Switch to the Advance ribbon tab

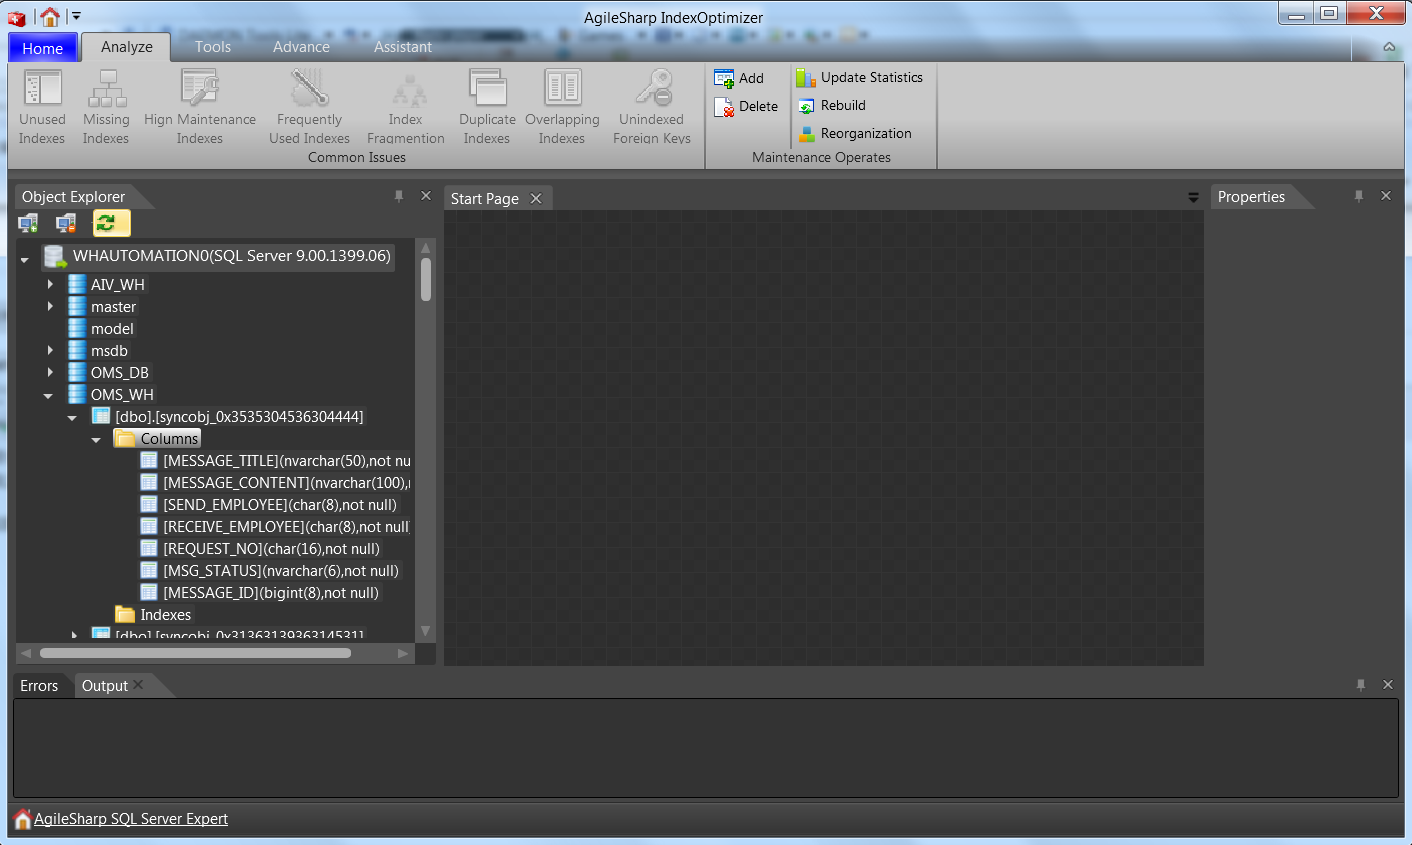point(301,47)
